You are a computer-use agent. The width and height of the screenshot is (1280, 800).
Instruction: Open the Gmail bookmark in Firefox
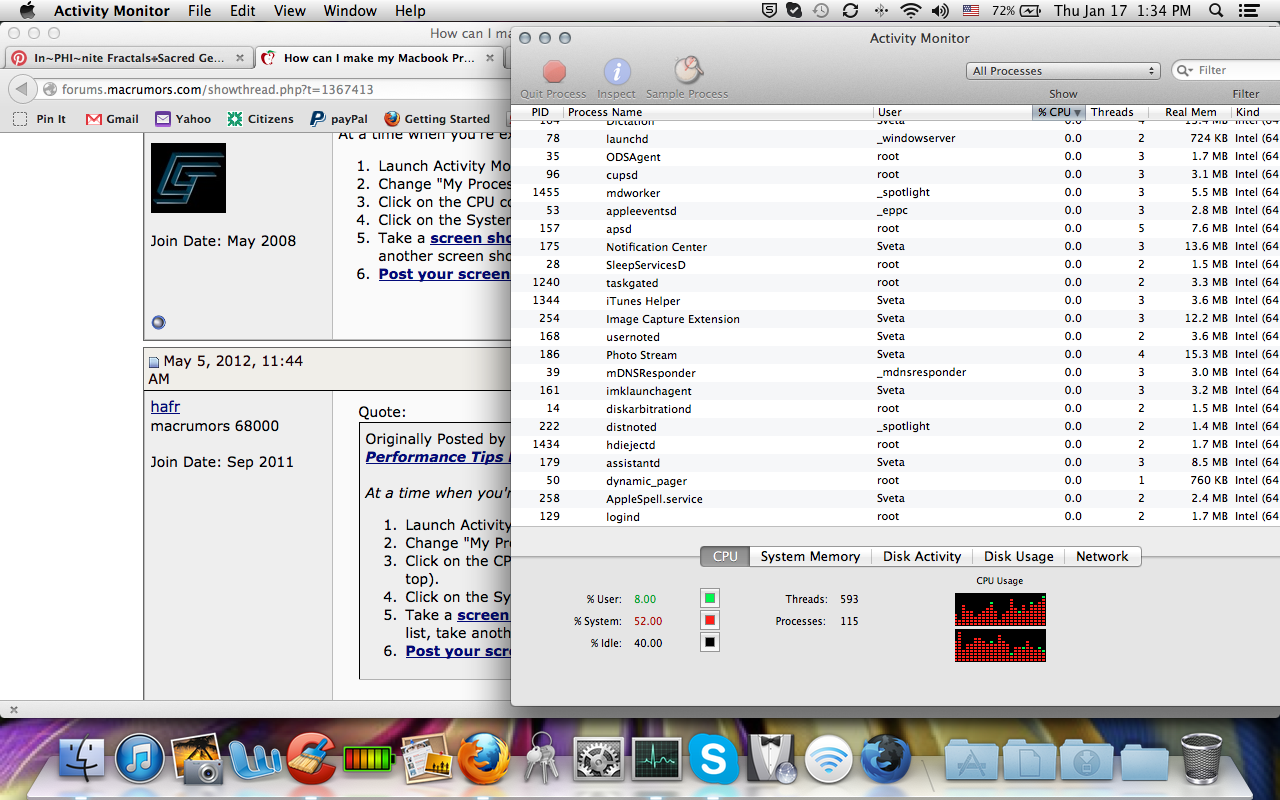tap(112, 119)
